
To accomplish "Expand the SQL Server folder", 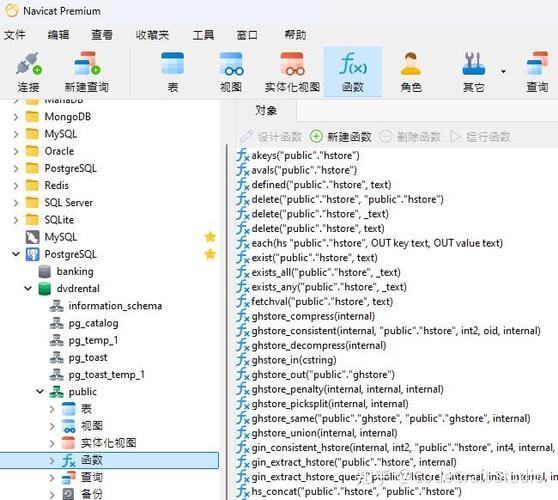I will (x=16, y=202).
